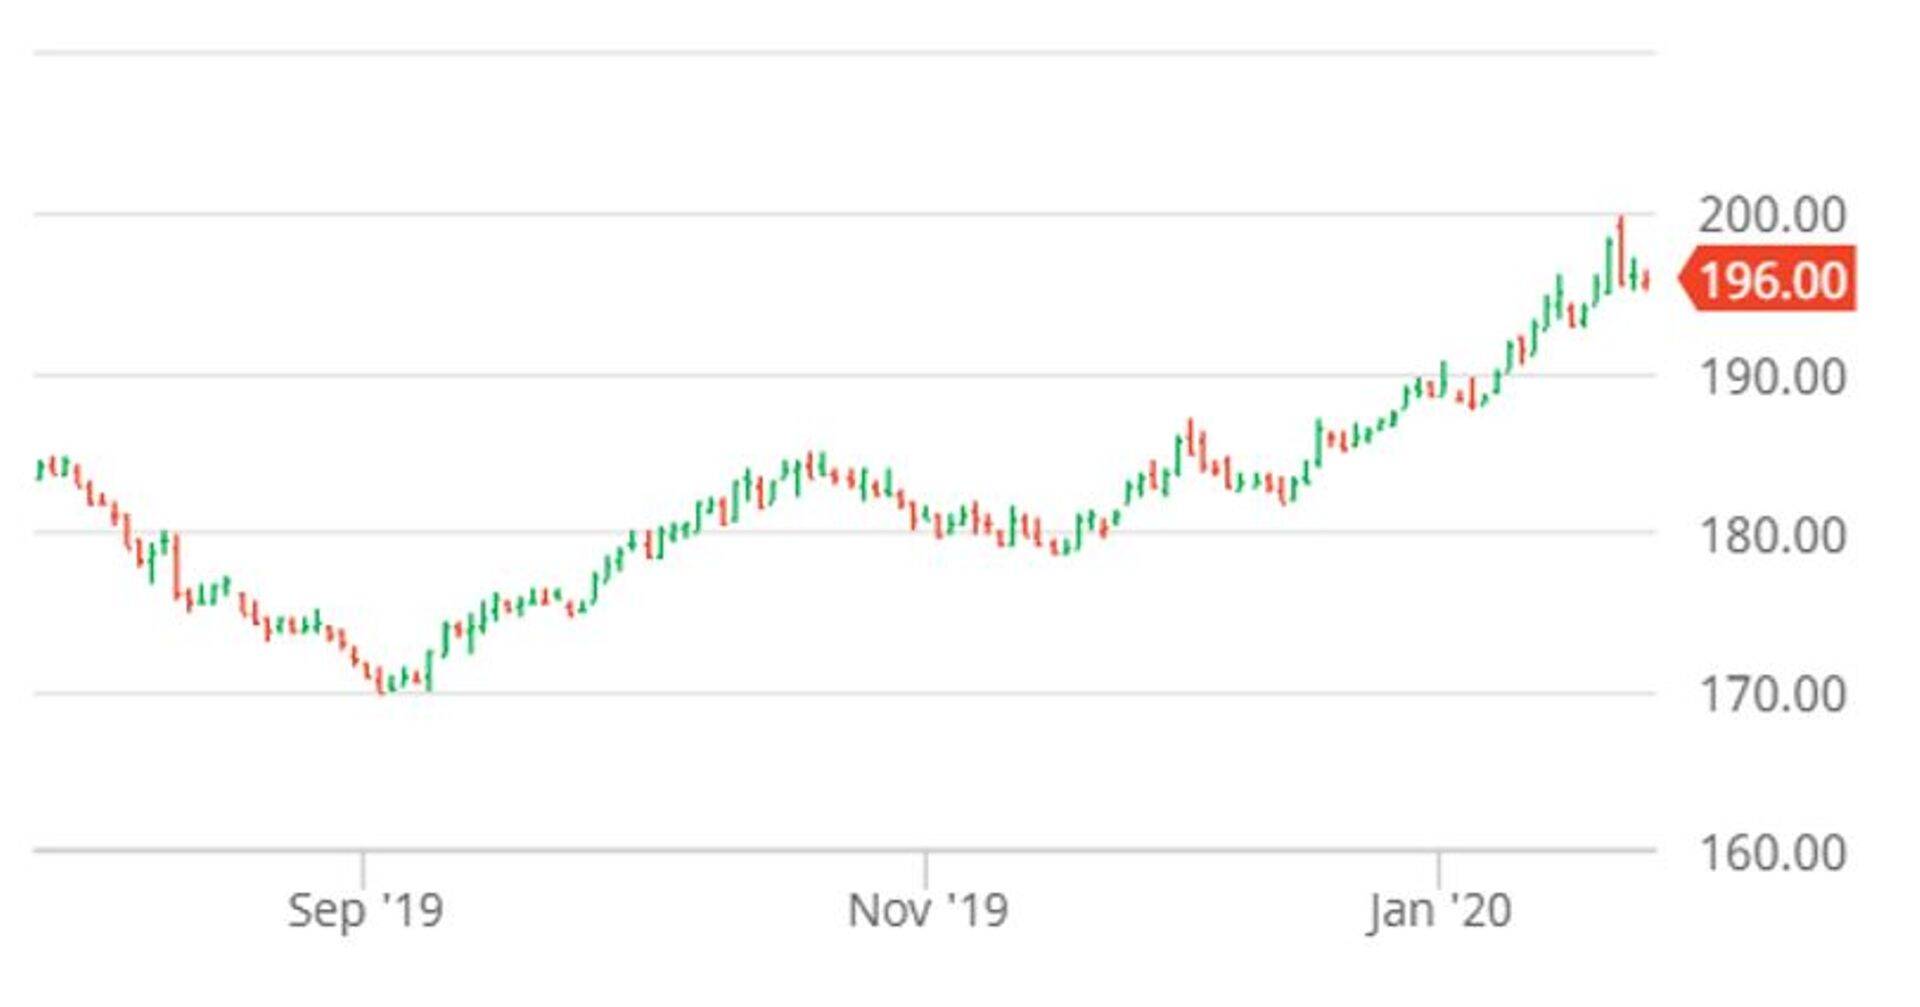Click the lowest candle near 170.00 in September
This screenshot has width=1920, height=1007.
pyautogui.click(x=381, y=681)
